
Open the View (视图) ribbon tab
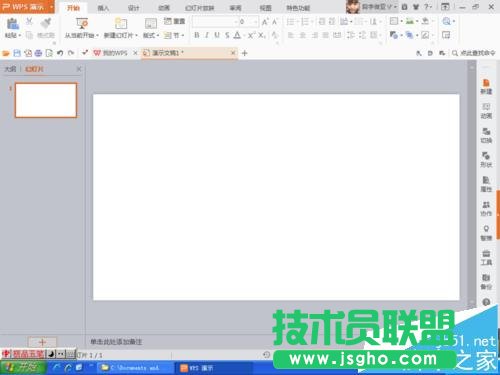point(265,8)
